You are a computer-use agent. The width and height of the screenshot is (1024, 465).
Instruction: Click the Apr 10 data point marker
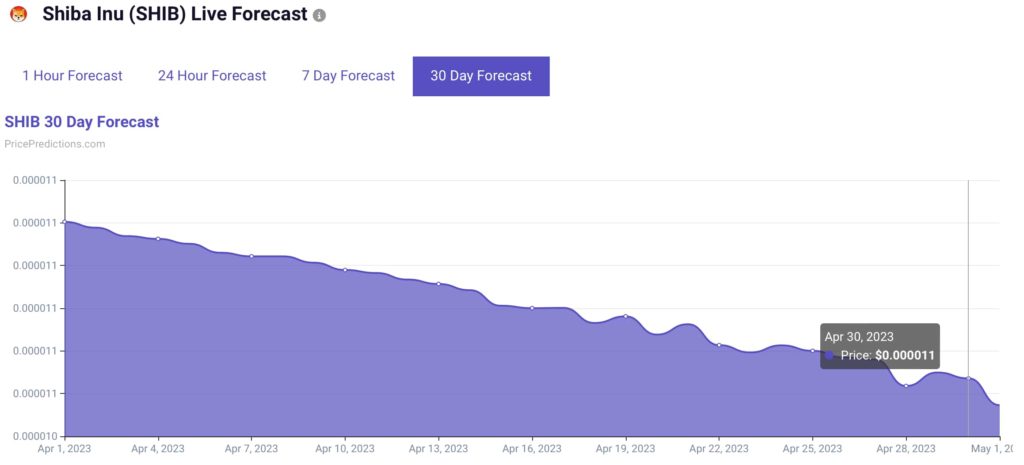pyautogui.click(x=345, y=270)
